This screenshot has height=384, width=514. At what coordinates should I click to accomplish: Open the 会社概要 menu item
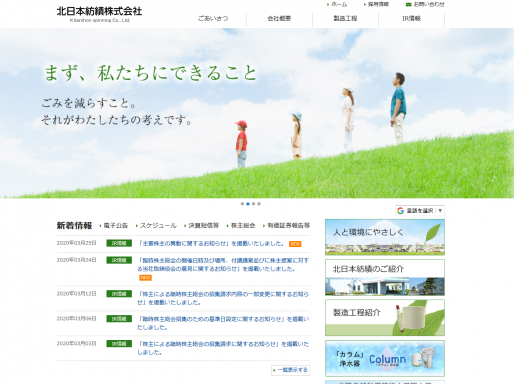coord(279,19)
